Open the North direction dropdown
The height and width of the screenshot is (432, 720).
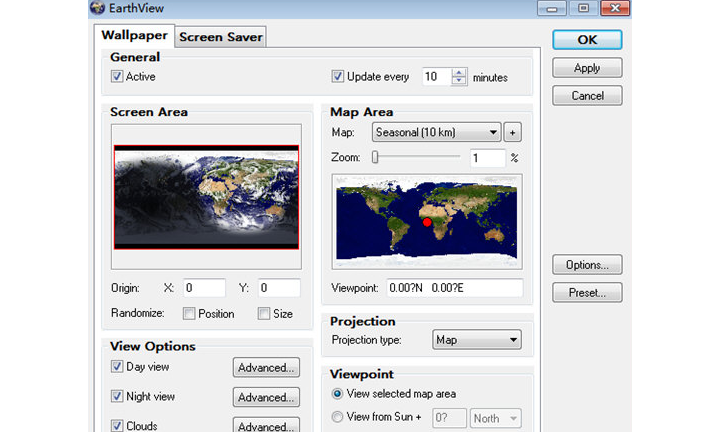coord(495,418)
